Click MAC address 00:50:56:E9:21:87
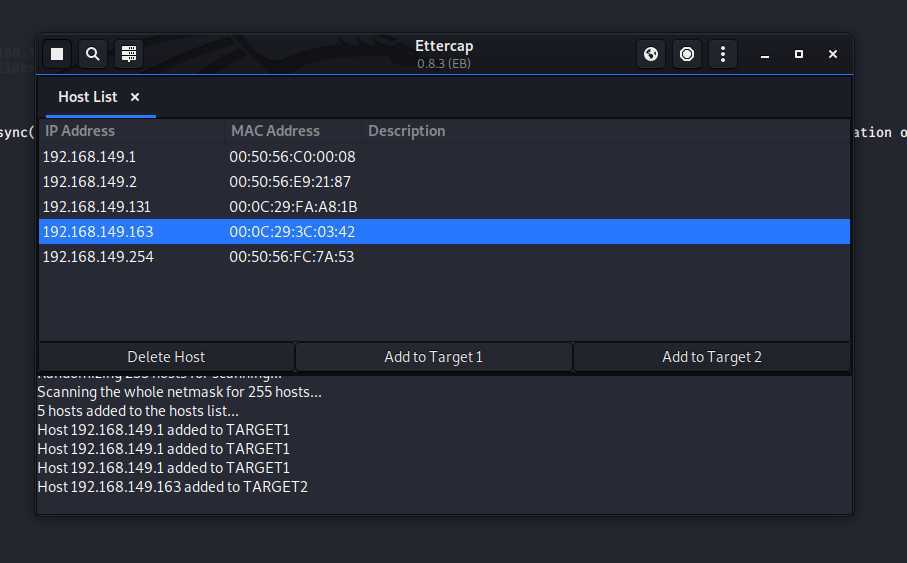The width and height of the screenshot is (907, 563). [290, 182]
